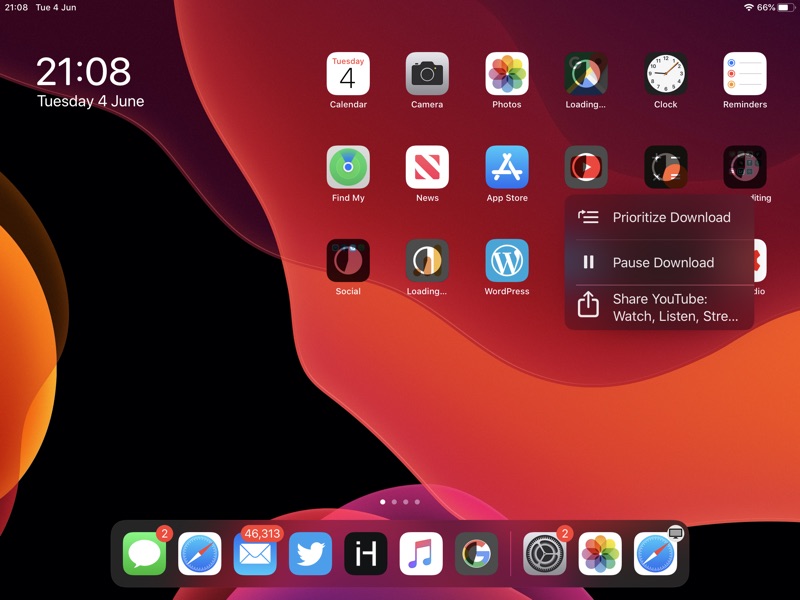800x600 pixels.
Task: Launch Twitter from the dock
Action: (x=310, y=554)
